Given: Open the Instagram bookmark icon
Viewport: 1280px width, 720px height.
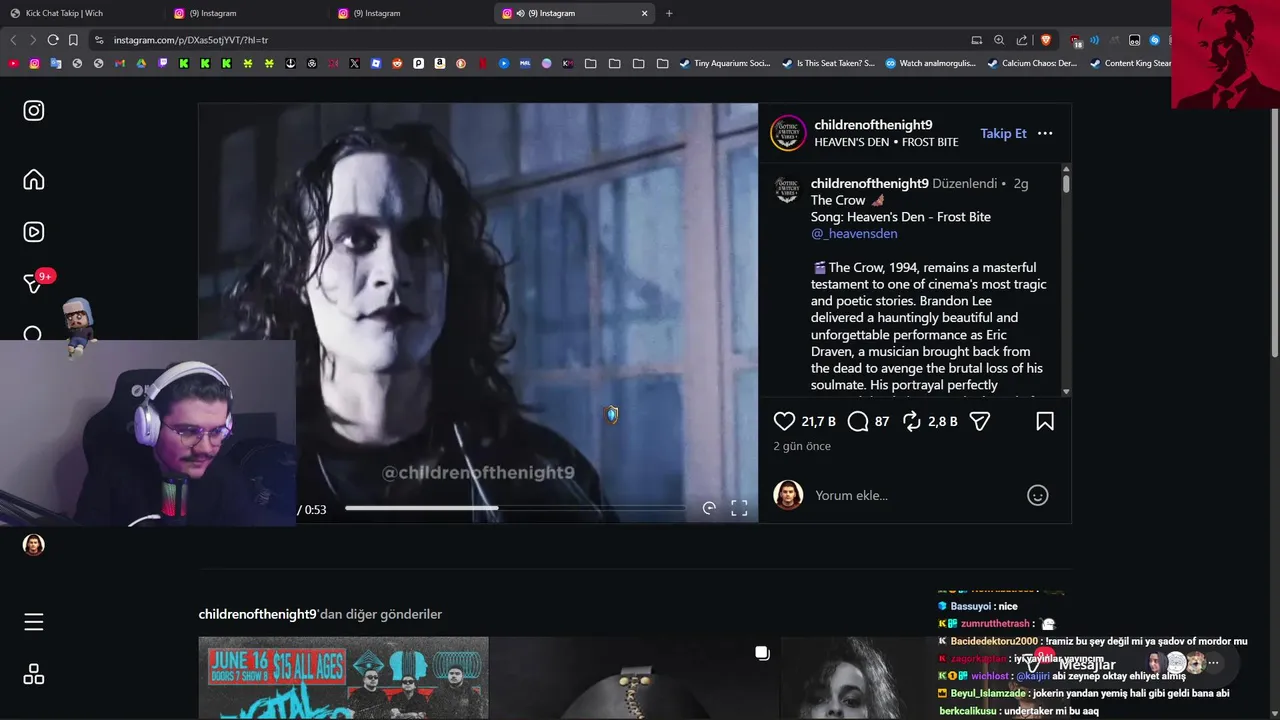Looking at the screenshot, I should 34,63.
